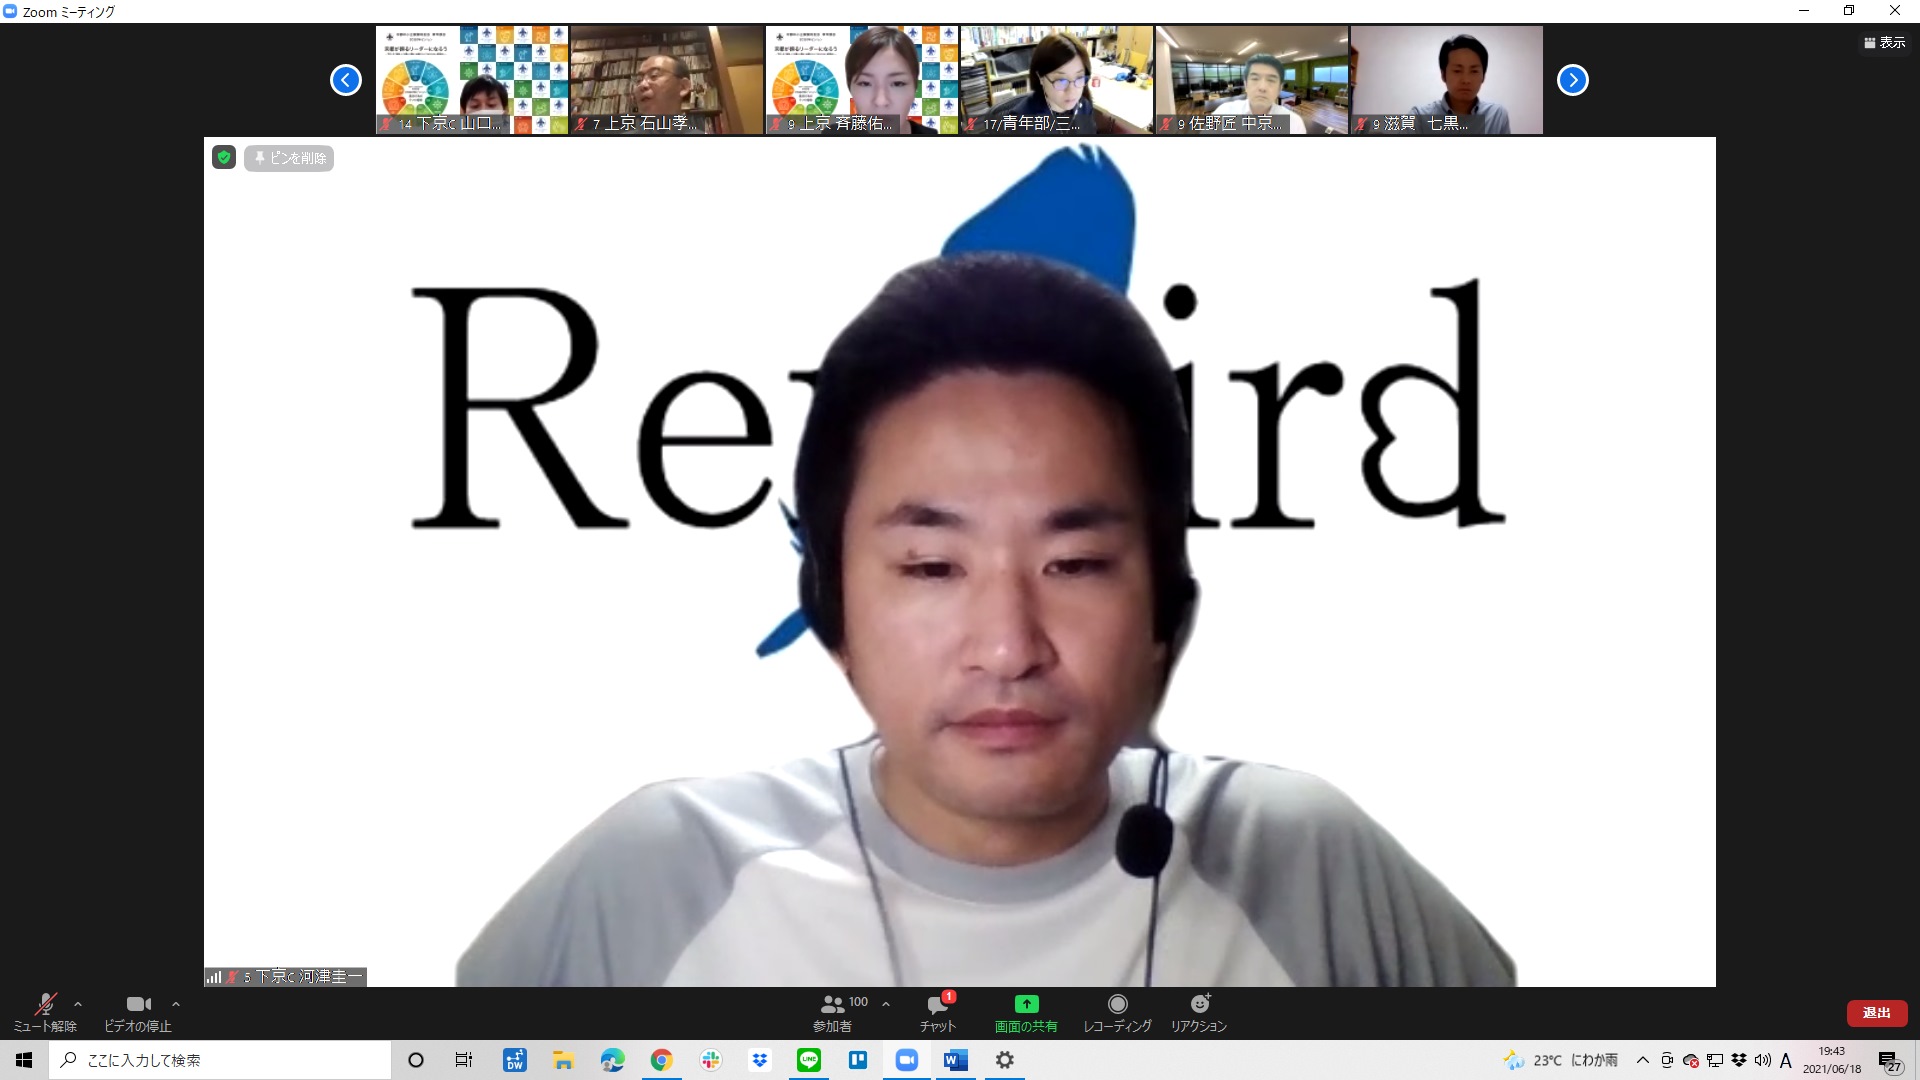Select thumbnail of 9 上京 斉藤佑
The width and height of the screenshot is (1920, 1080).
click(862, 80)
